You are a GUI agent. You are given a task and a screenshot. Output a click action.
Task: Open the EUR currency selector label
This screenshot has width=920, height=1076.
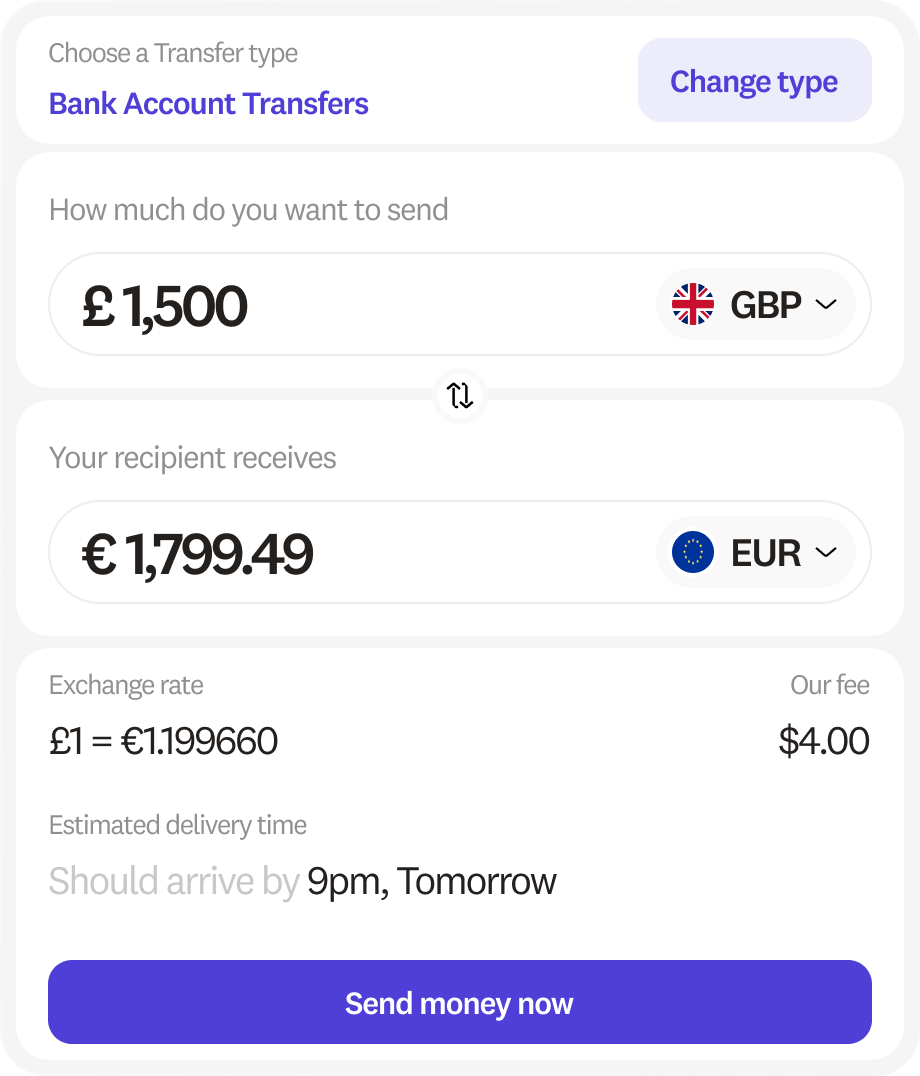[766, 552]
